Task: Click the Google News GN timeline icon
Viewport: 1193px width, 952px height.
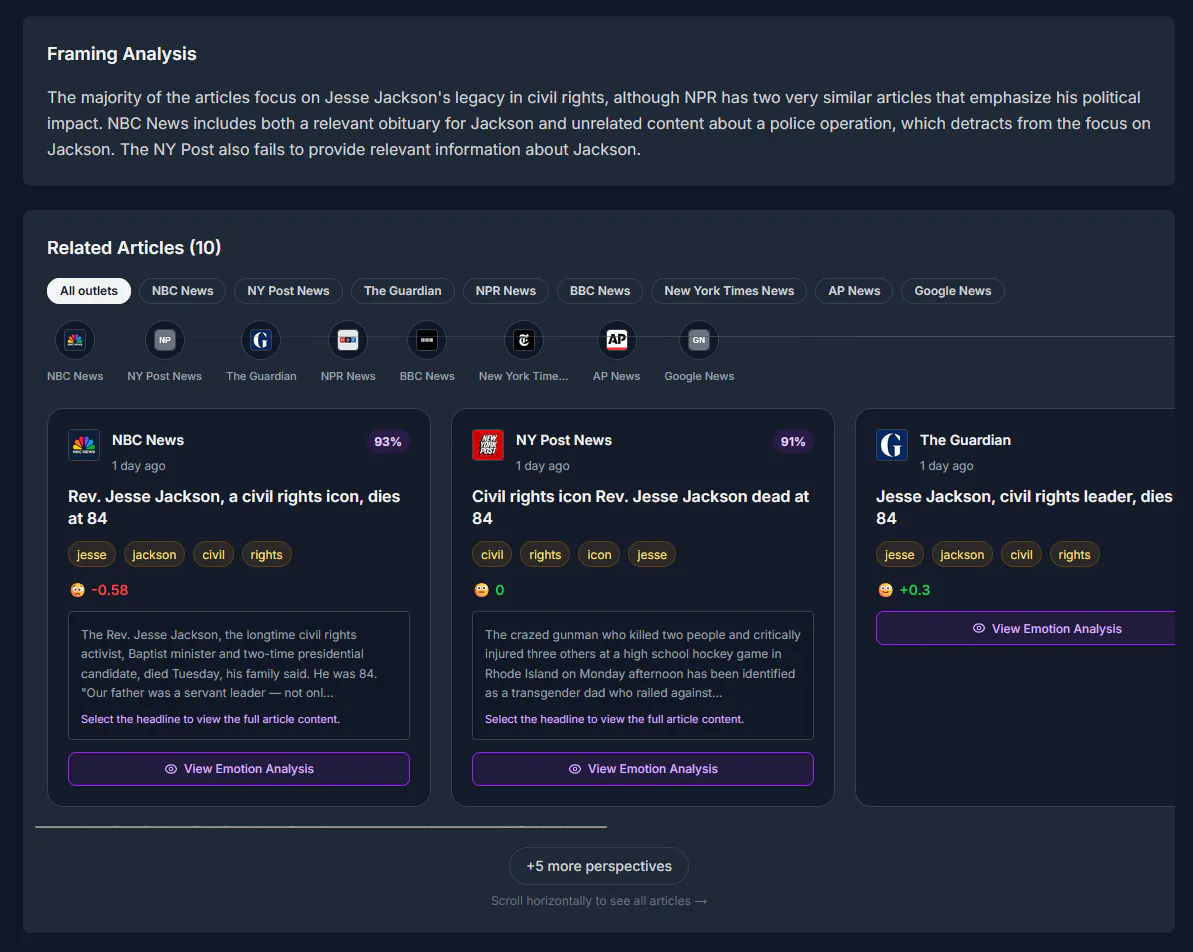Action: (x=698, y=340)
